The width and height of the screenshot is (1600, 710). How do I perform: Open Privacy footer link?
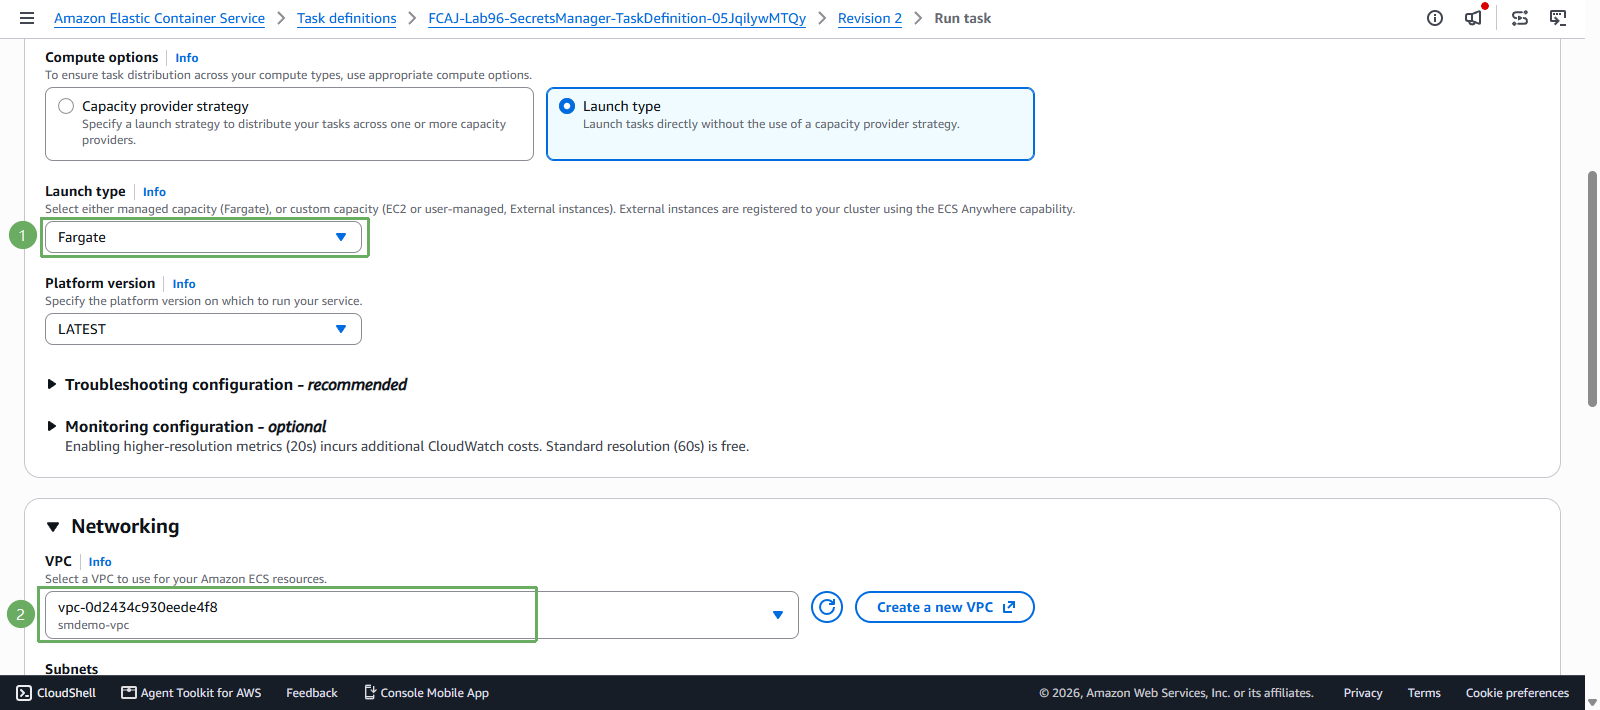pyautogui.click(x=1363, y=693)
